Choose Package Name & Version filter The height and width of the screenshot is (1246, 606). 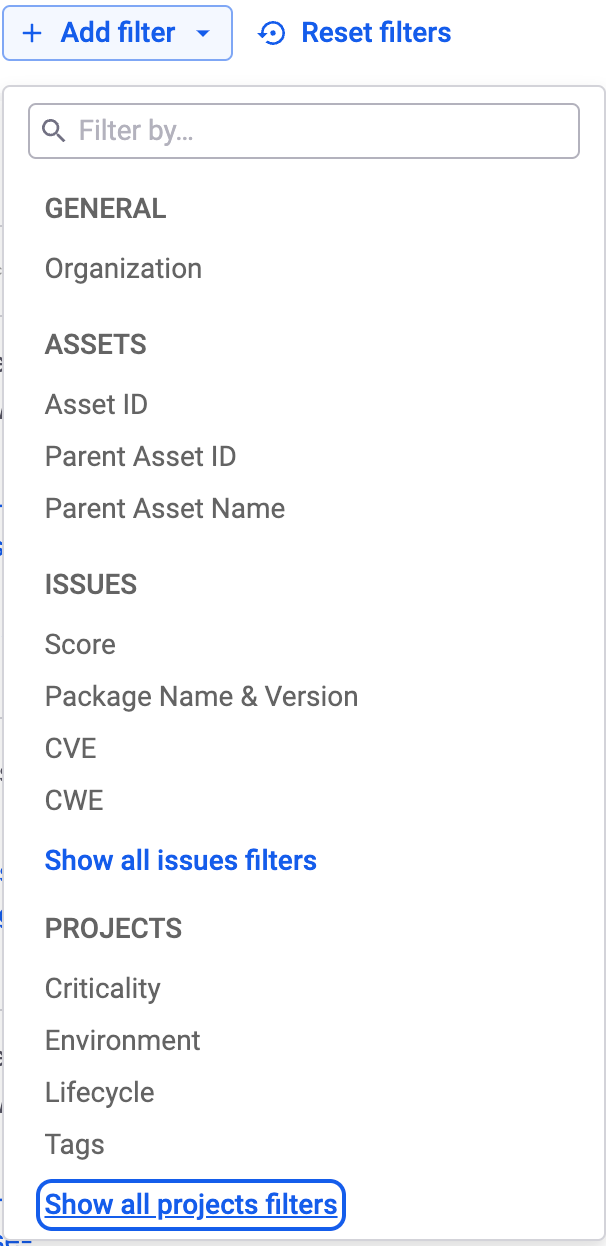[201, 696]
